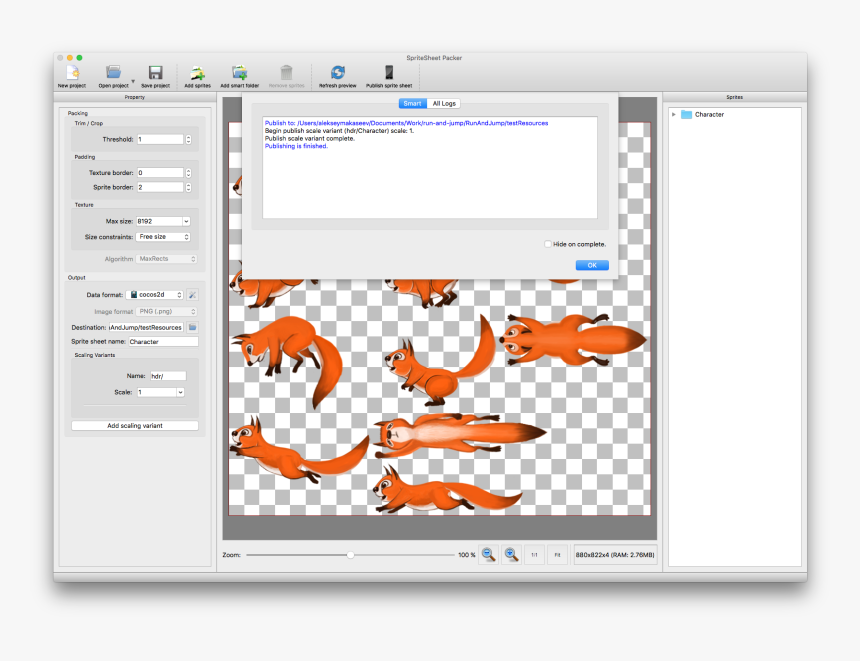The width and height of the screenshot is (860, 661).
Task: Open the Size constraints dropdown
Action: tap(165, 237)
